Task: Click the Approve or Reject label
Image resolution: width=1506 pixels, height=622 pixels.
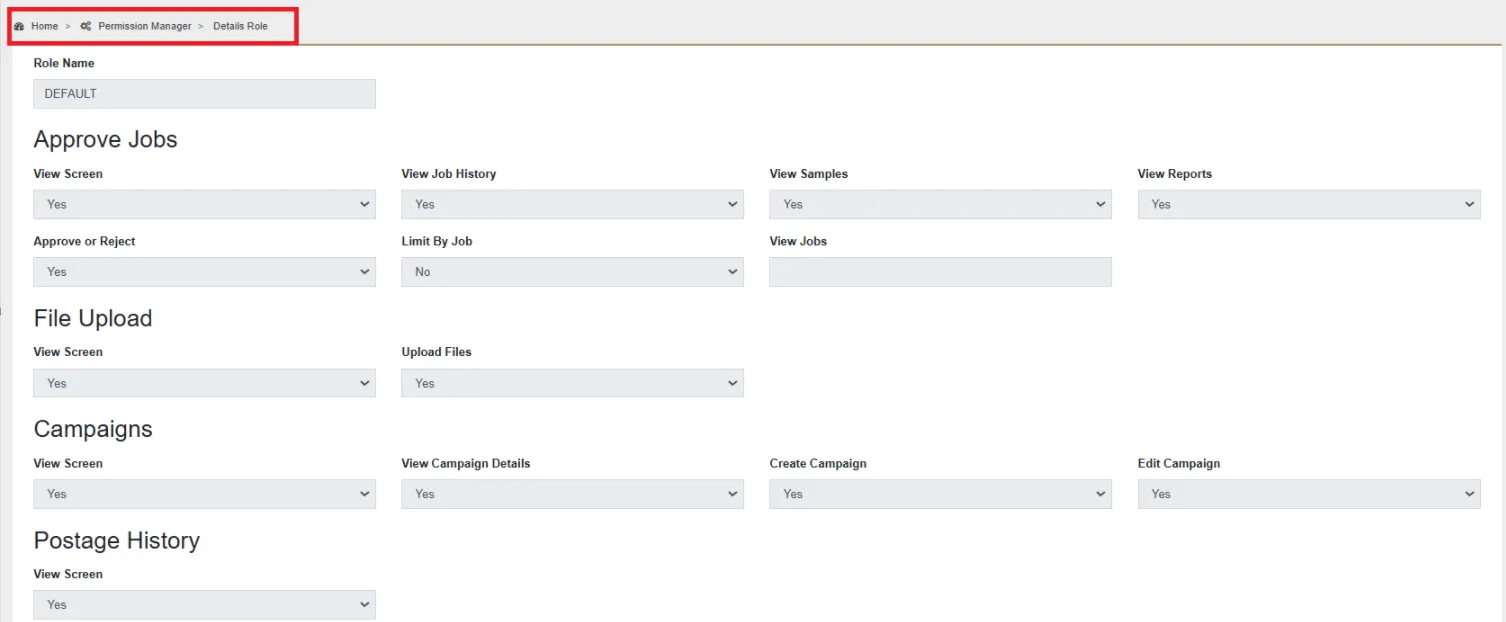Action: (x=85, y=242)
